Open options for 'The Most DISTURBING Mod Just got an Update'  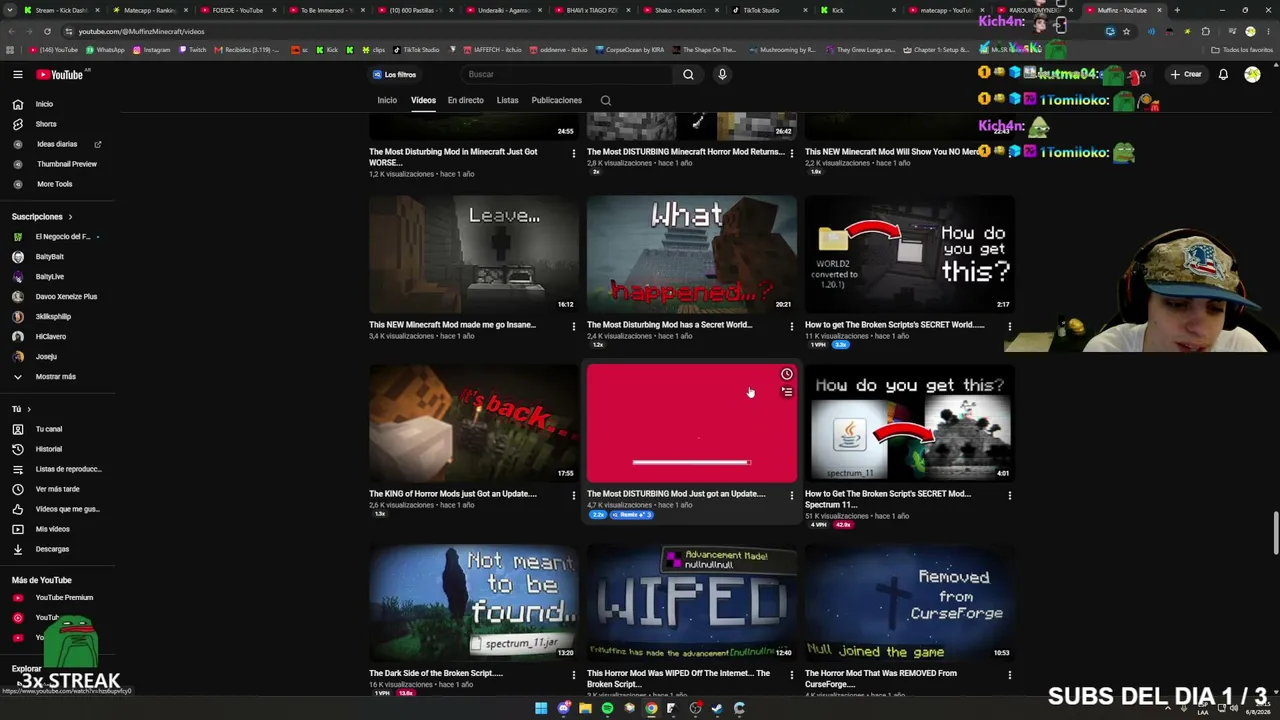tap(791, 495)
